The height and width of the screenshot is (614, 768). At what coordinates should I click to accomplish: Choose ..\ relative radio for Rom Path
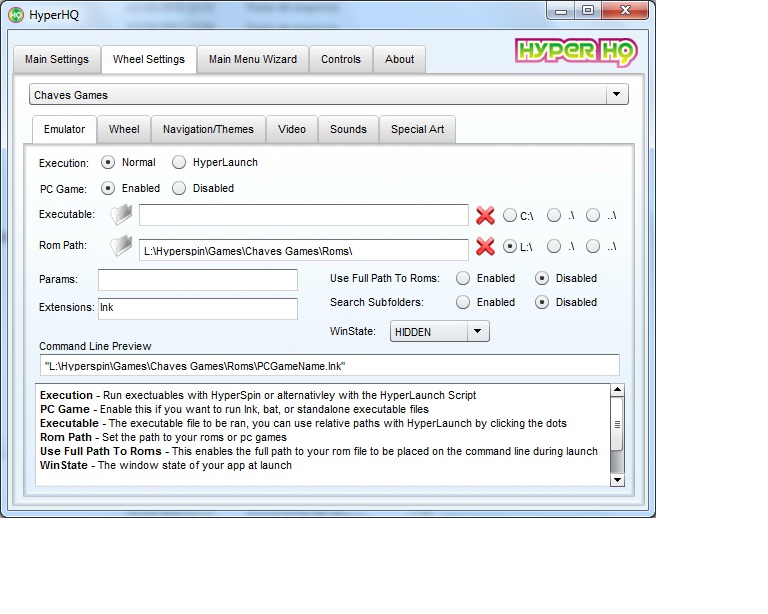(x=593, y=246)
